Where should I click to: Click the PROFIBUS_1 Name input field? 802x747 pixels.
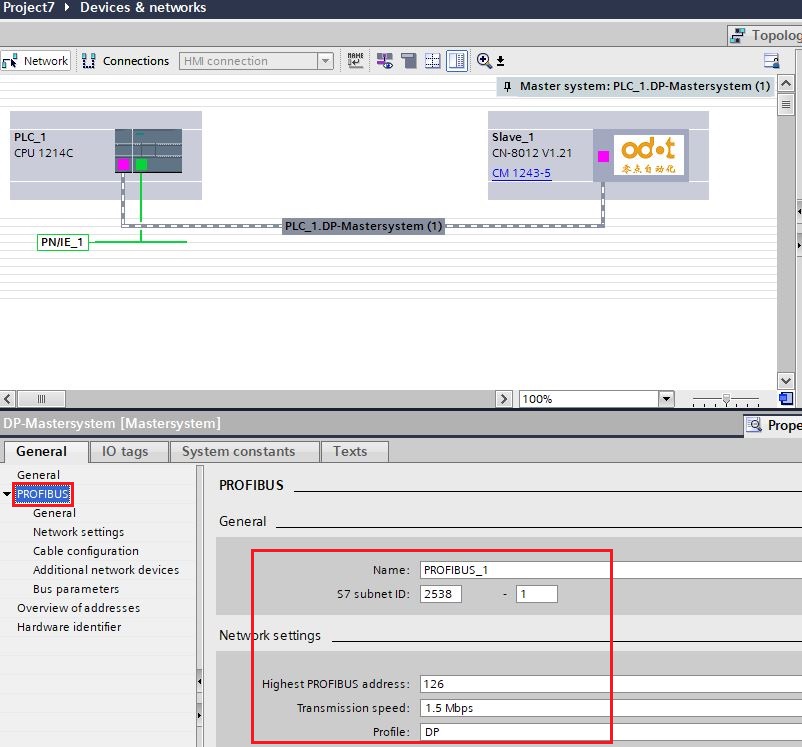pyautogui.click(x=514, y=570)
